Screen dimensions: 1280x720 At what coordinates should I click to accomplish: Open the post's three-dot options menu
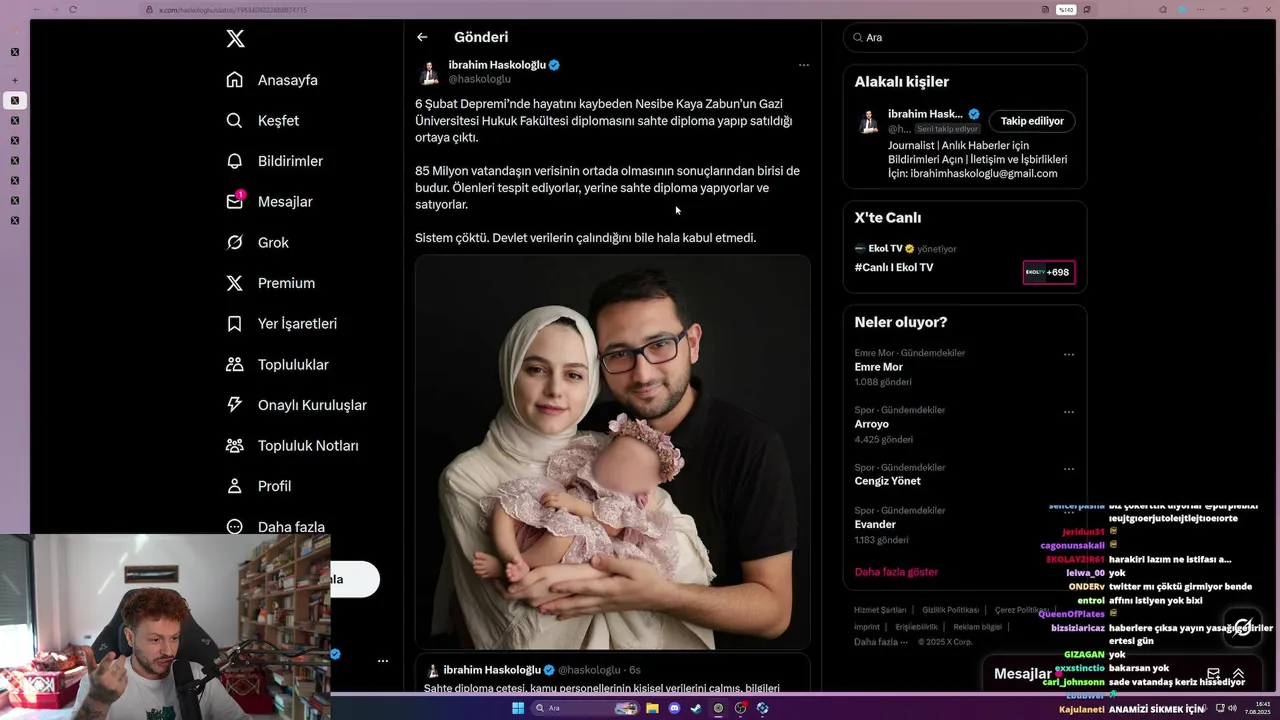[803, 65]
